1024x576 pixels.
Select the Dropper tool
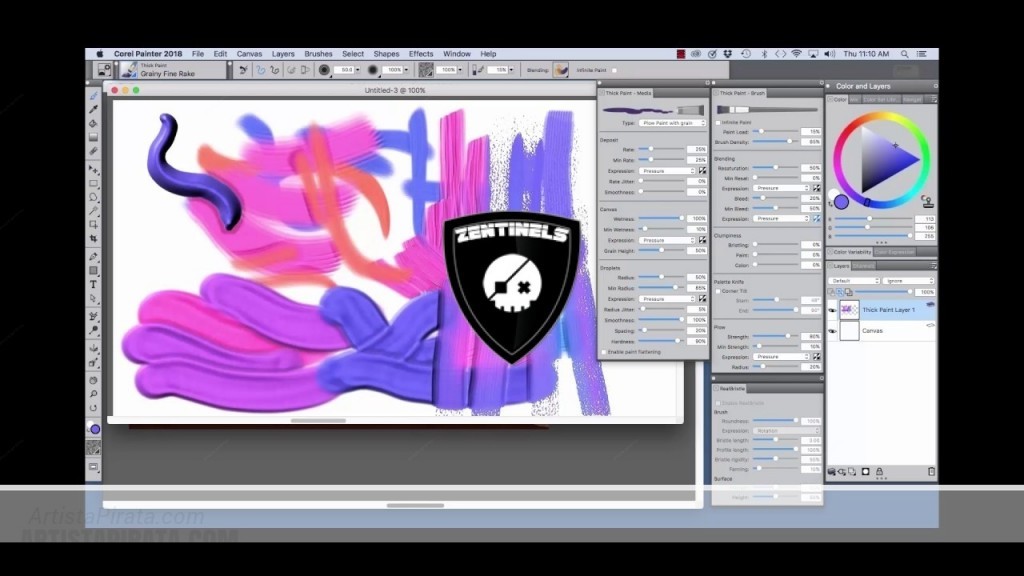[93, 110]
